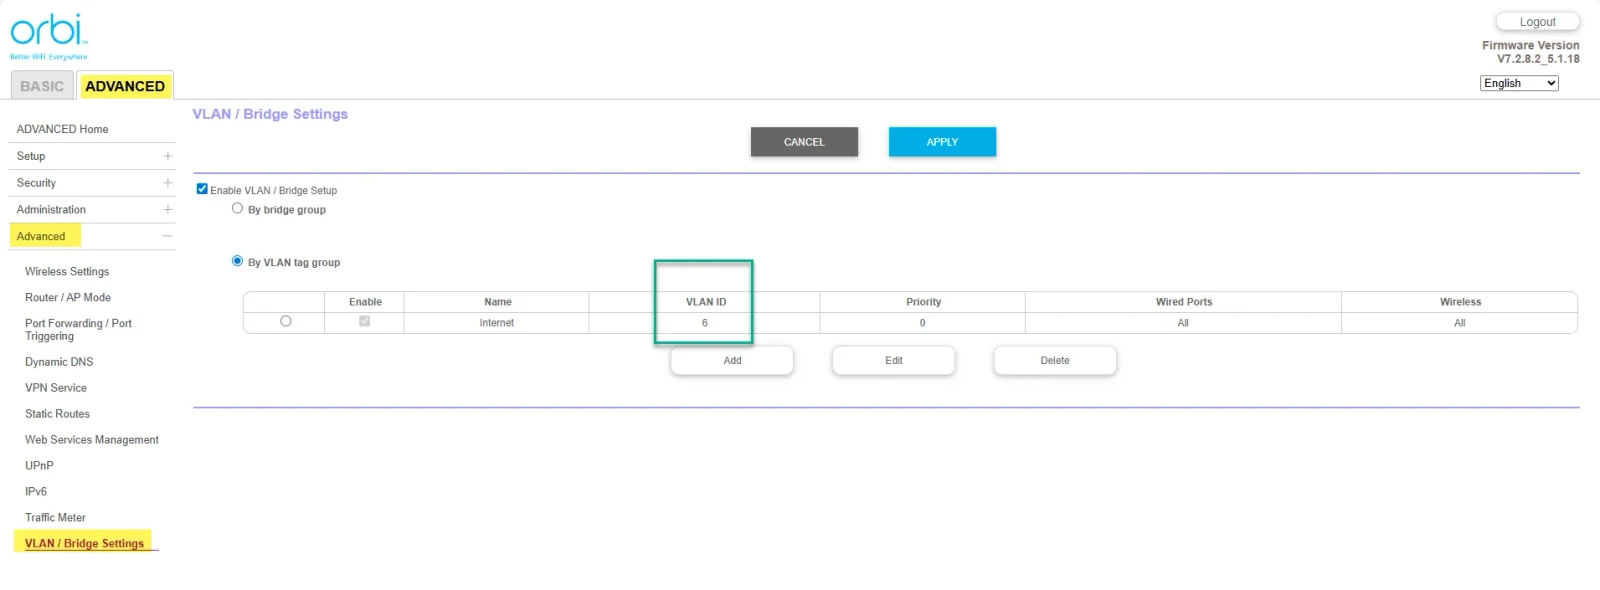Click the CANCEL button
1600x590 pixels.
804,142
